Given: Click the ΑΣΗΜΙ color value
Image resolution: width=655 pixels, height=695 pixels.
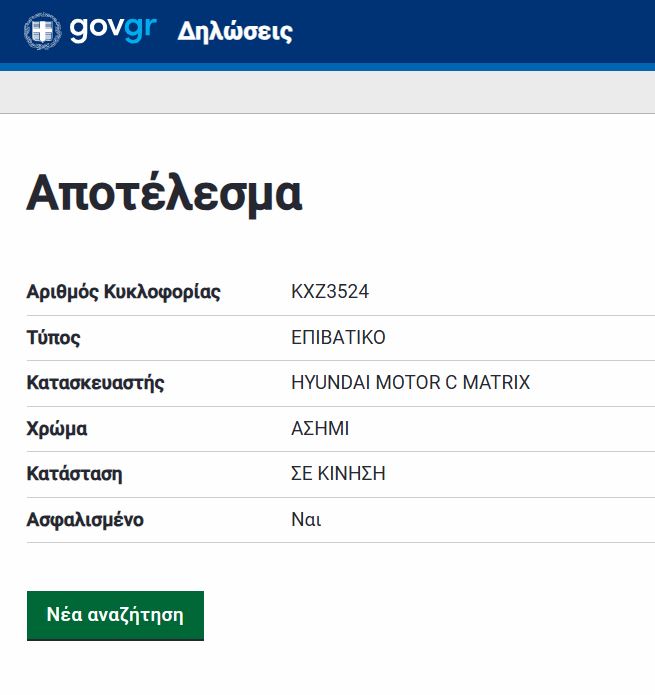Looking at the screenshot, I should pos(320,429).
